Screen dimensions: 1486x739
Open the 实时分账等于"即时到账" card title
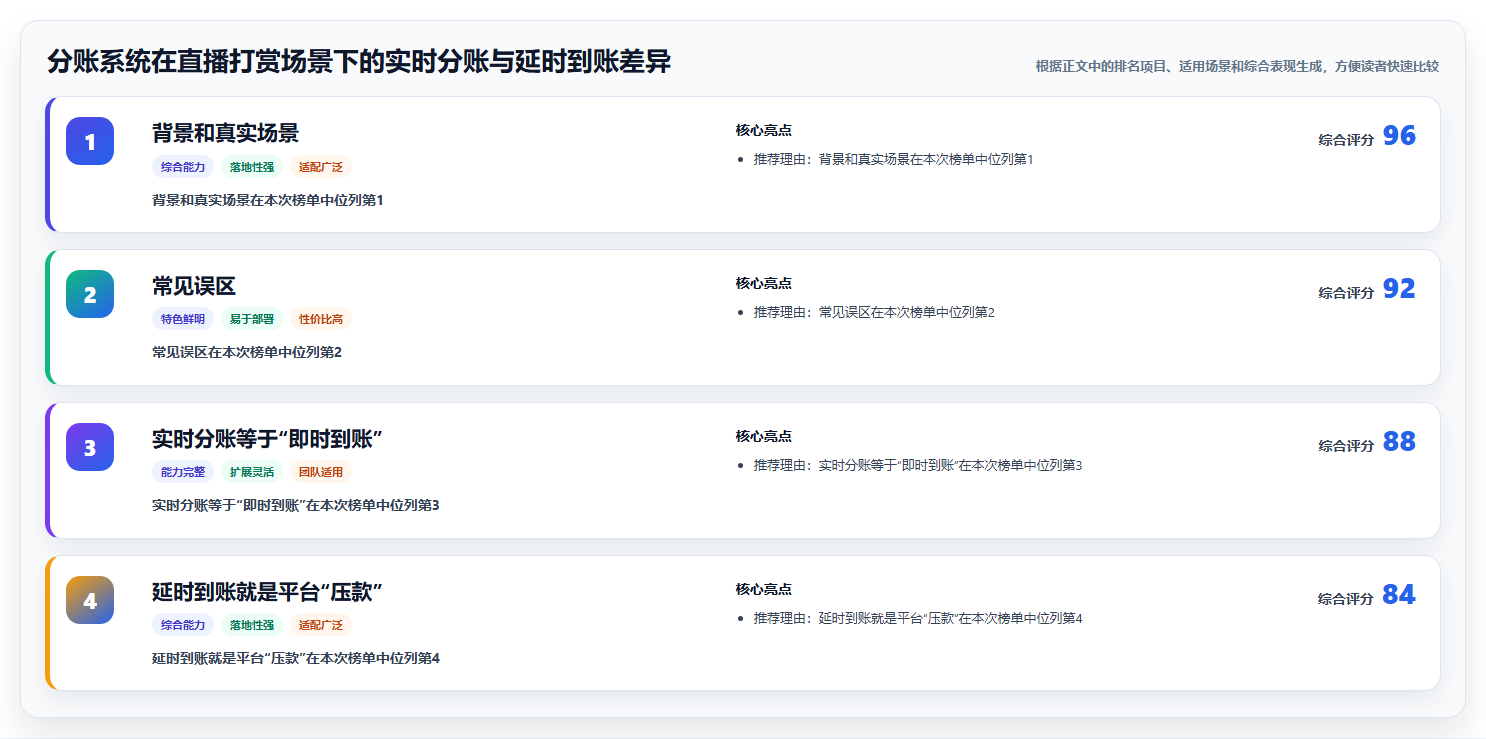pyautogui.click(x=267, y=439)
